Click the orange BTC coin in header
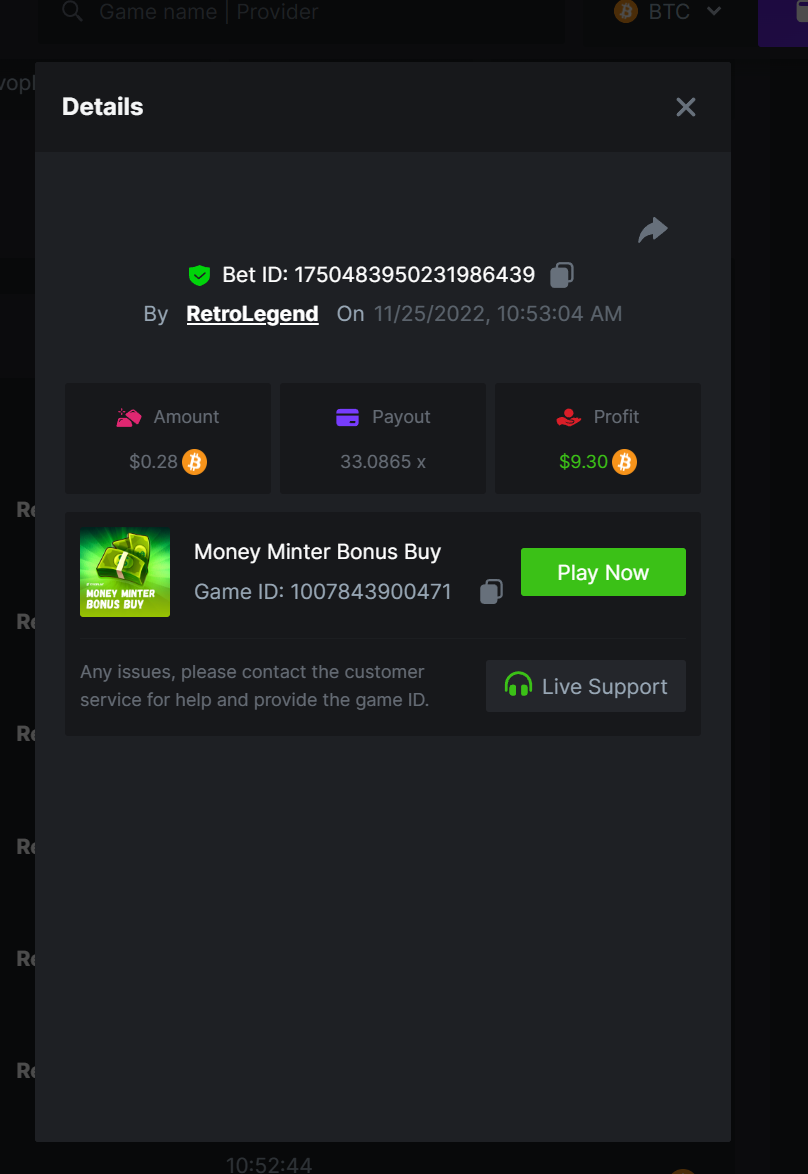The width and height of the screenshot is (808, 1174). (626, 11)
